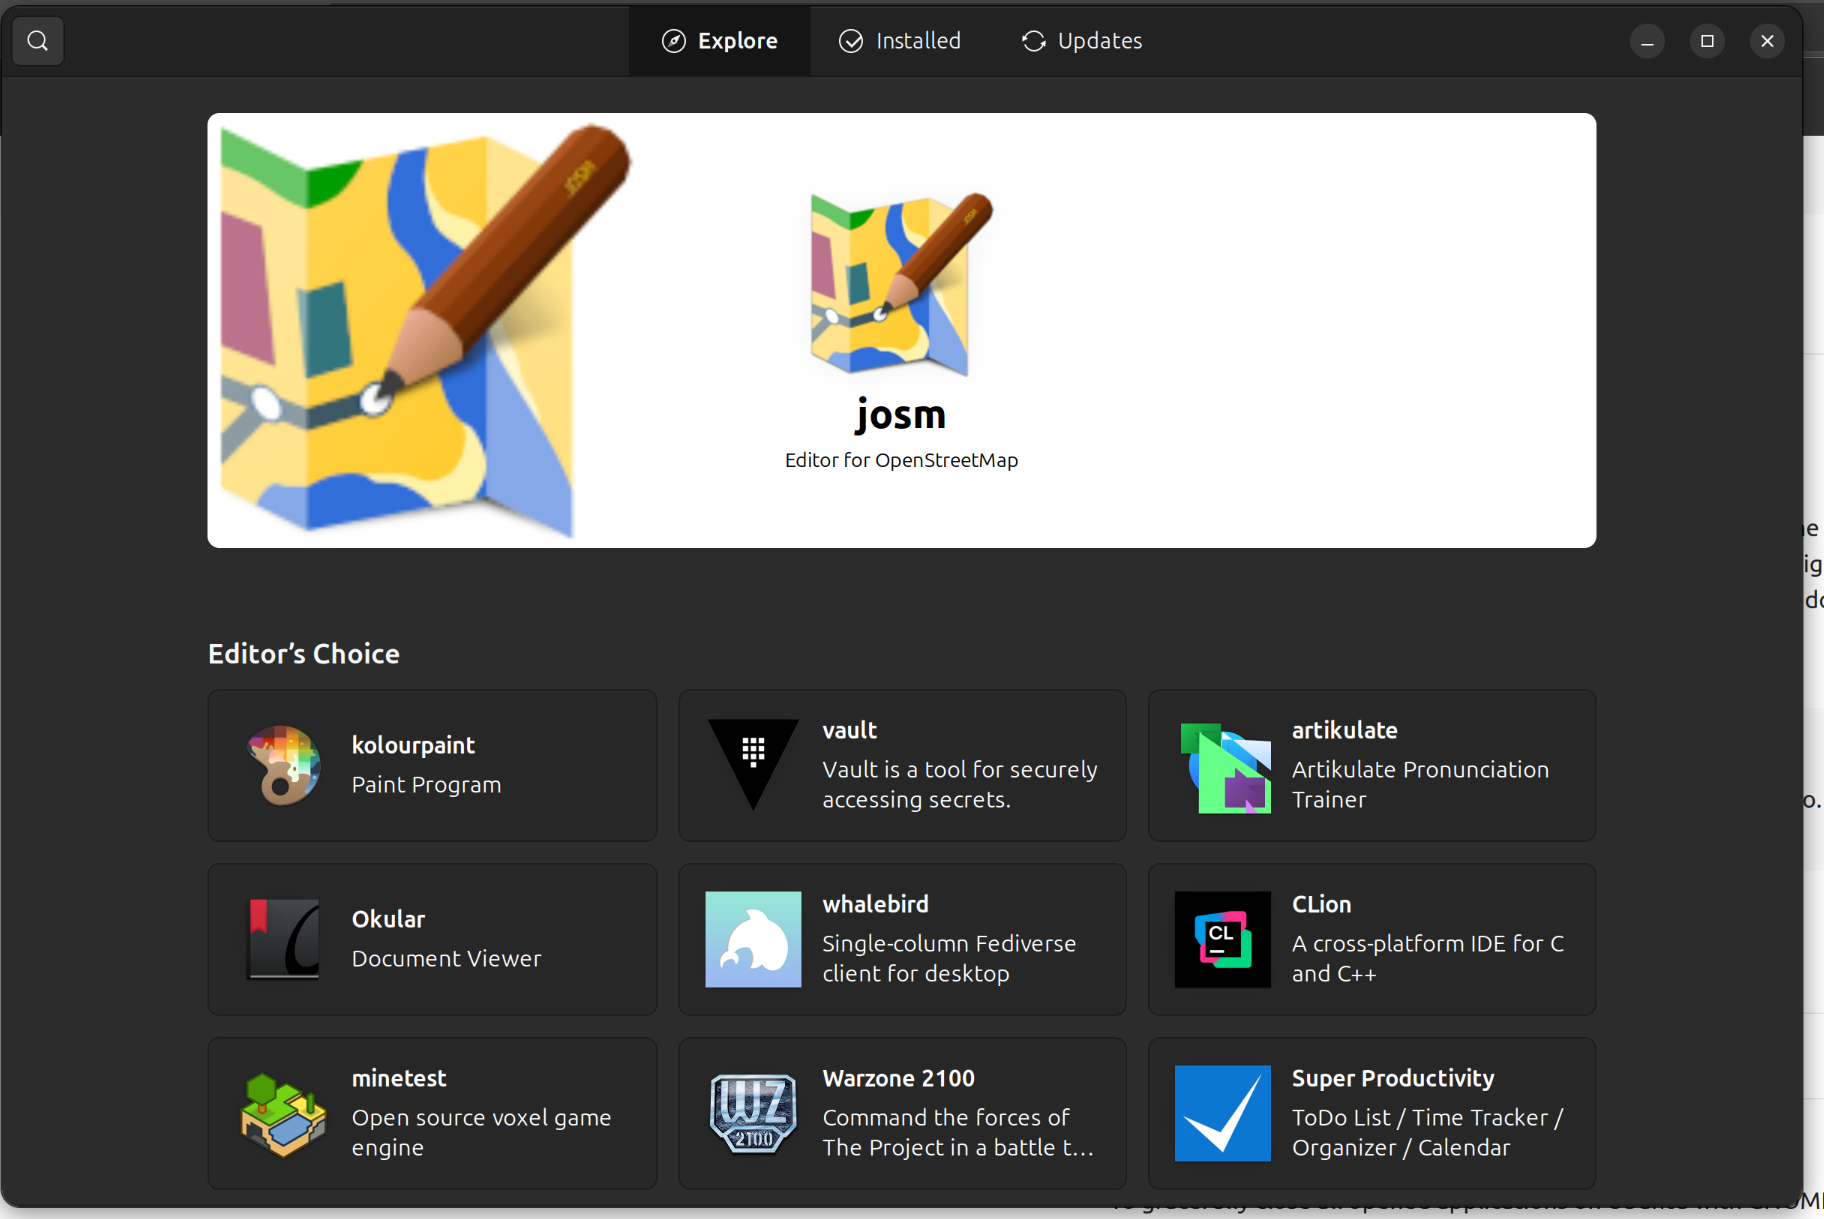Switch to the Installed tab
The height and width of the screenshot is (1219, 1824).
[899, 41]
